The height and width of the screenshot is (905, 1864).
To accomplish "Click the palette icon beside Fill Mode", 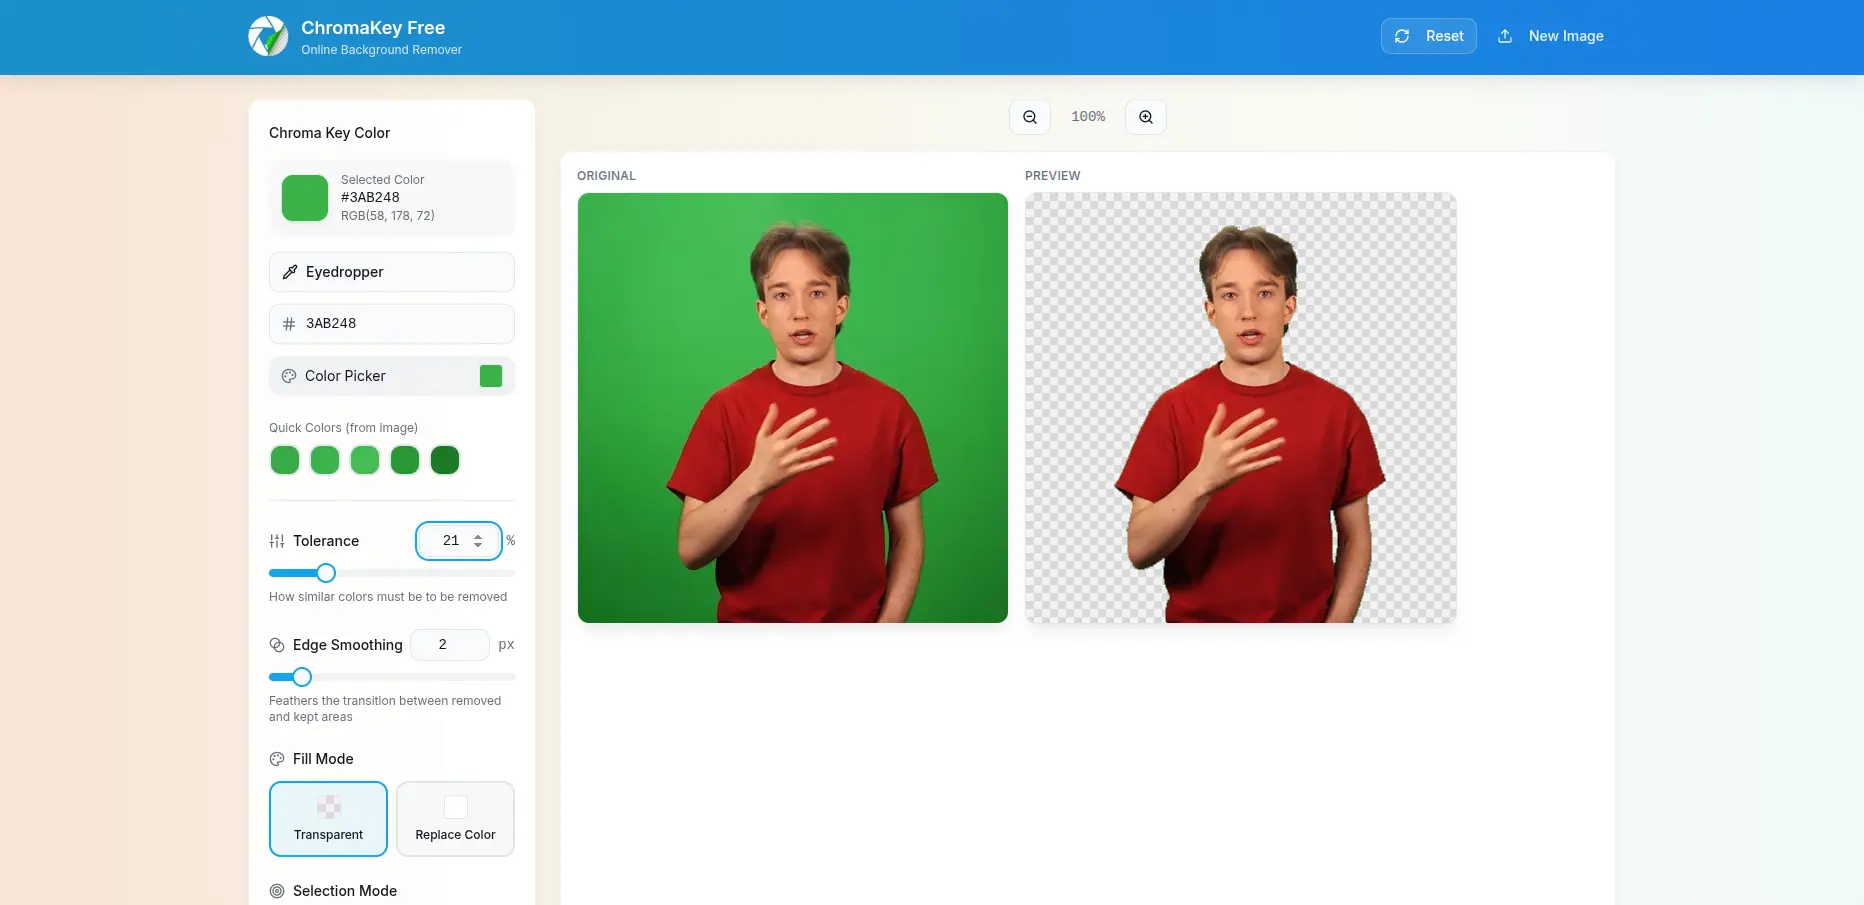I will (276, 758).
